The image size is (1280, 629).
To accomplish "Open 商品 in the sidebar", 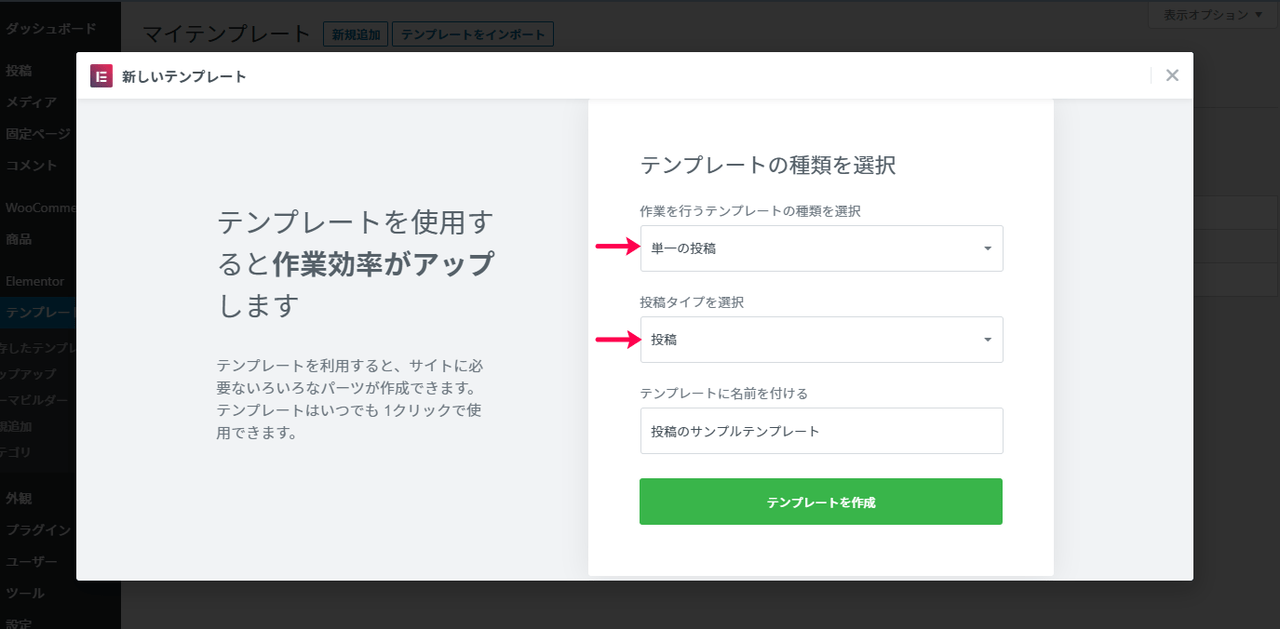I will [19, 239].
